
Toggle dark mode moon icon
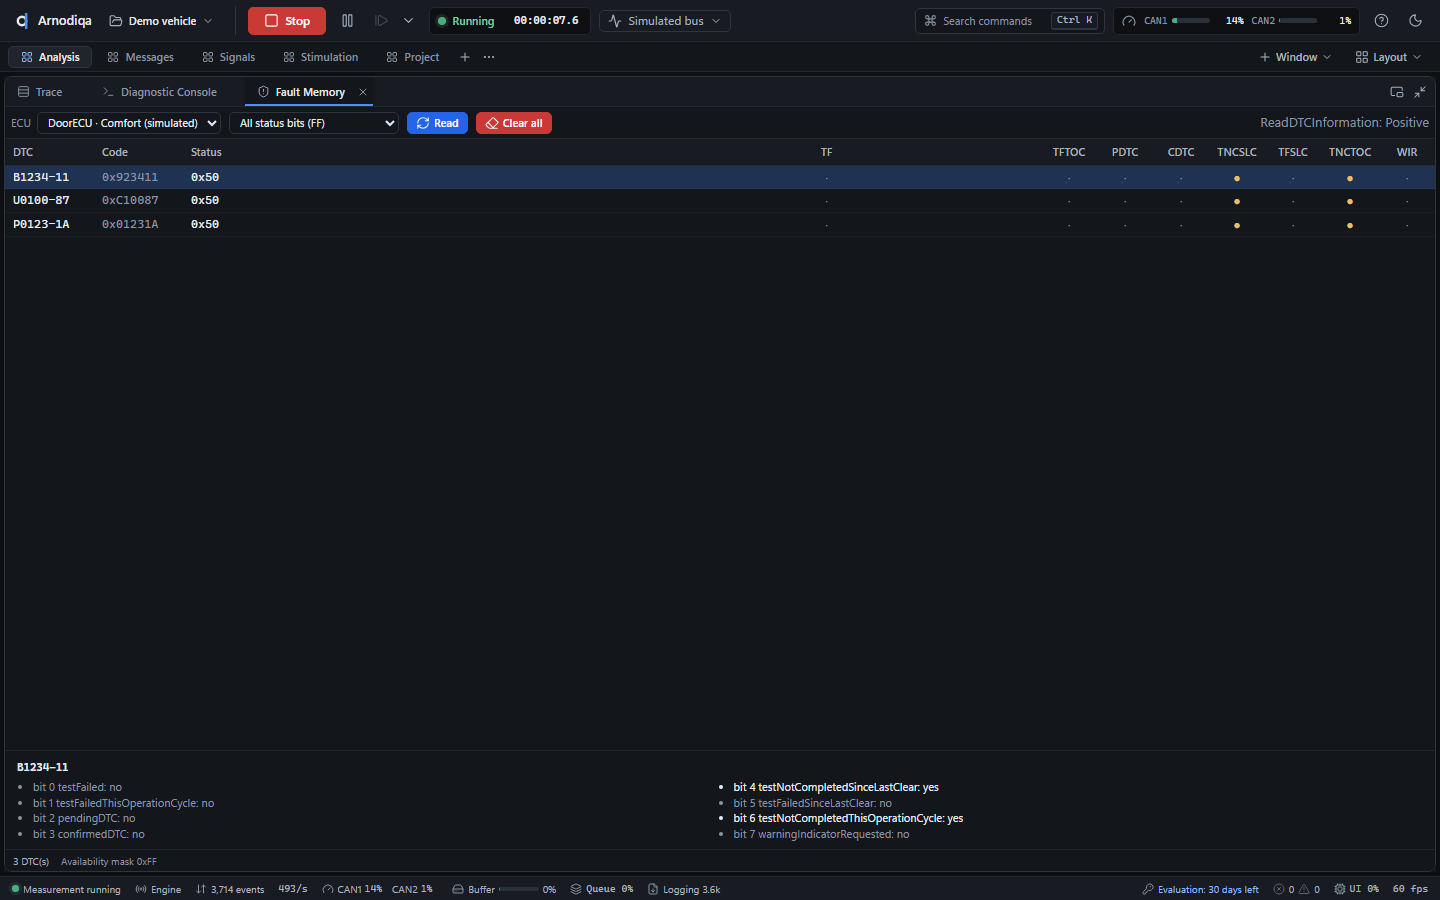pos(1415,21)
